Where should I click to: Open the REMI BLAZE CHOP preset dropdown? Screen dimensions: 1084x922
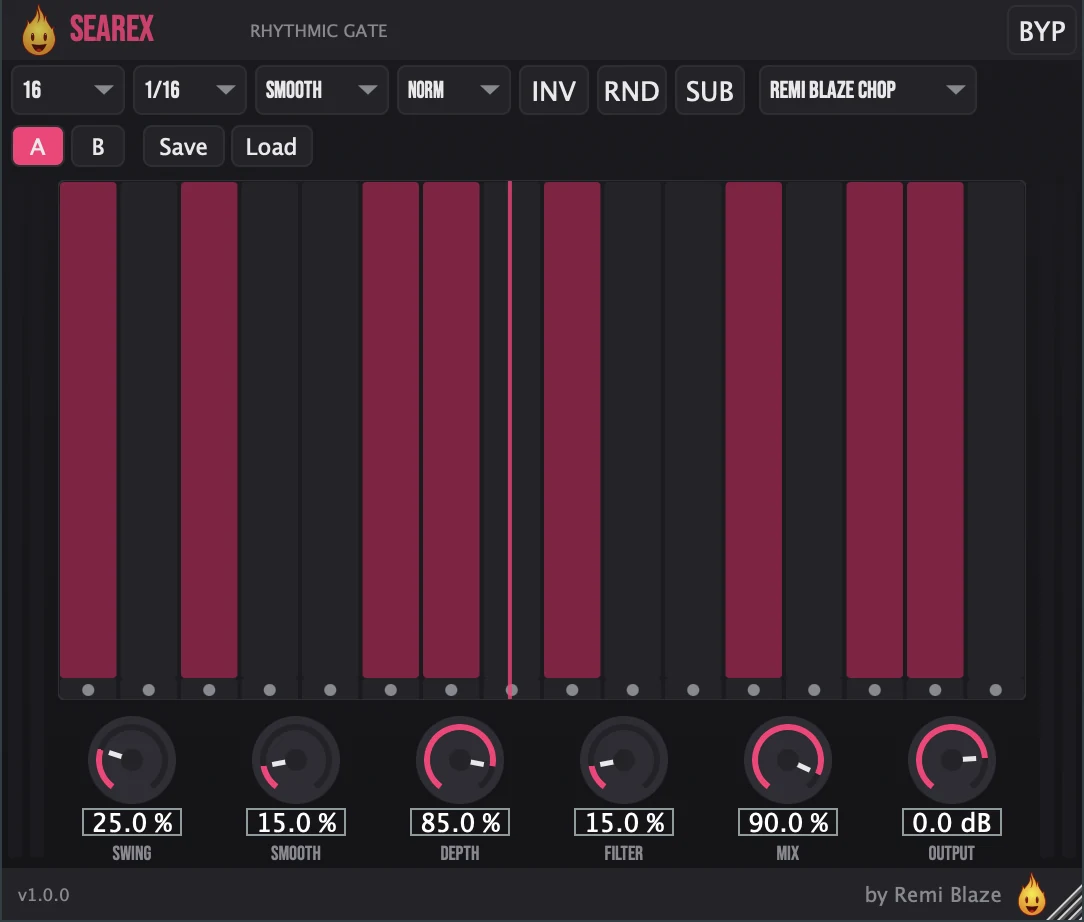click(868, 90)
